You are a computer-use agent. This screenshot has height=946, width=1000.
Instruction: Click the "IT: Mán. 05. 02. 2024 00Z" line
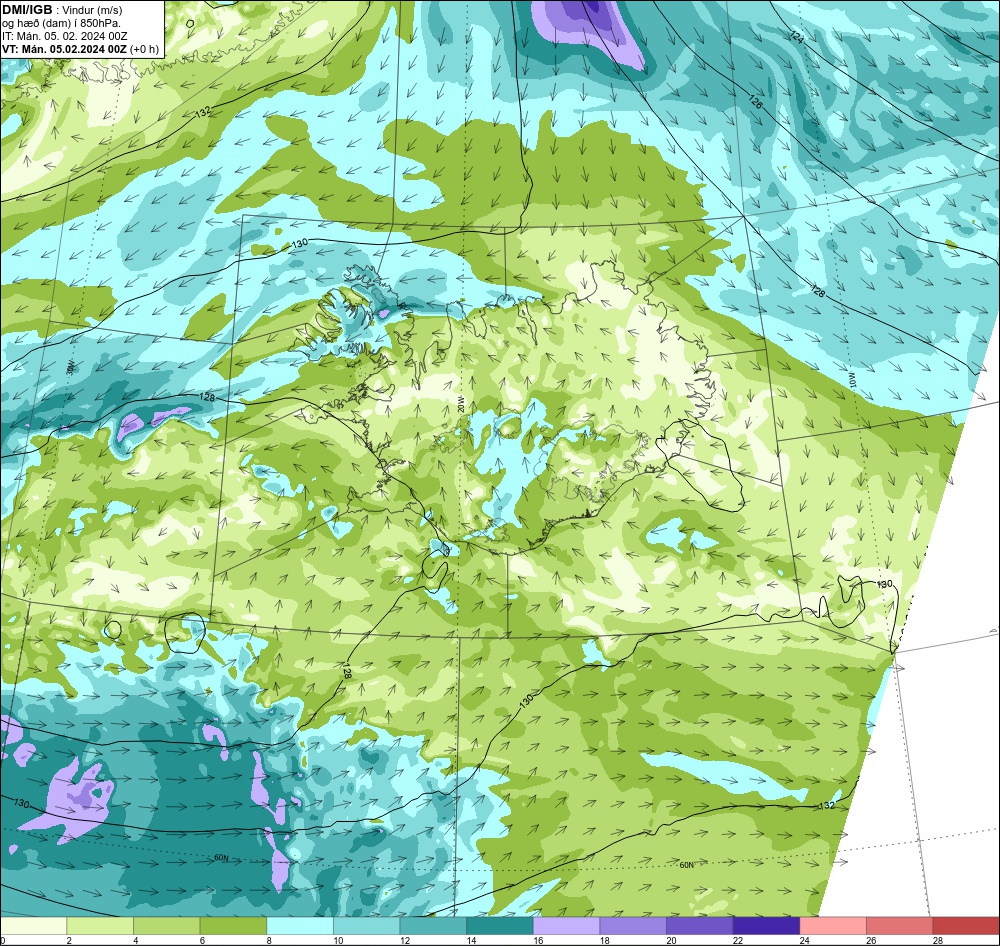(64, 36)
